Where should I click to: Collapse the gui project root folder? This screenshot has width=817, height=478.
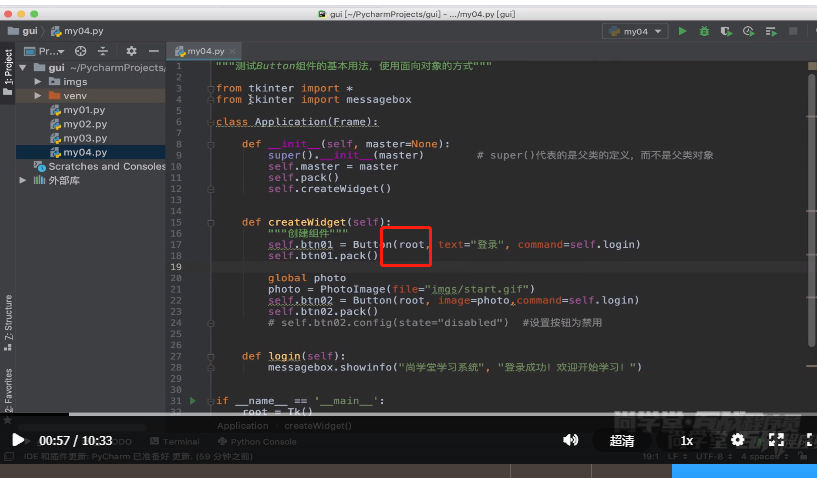(22, 68)
